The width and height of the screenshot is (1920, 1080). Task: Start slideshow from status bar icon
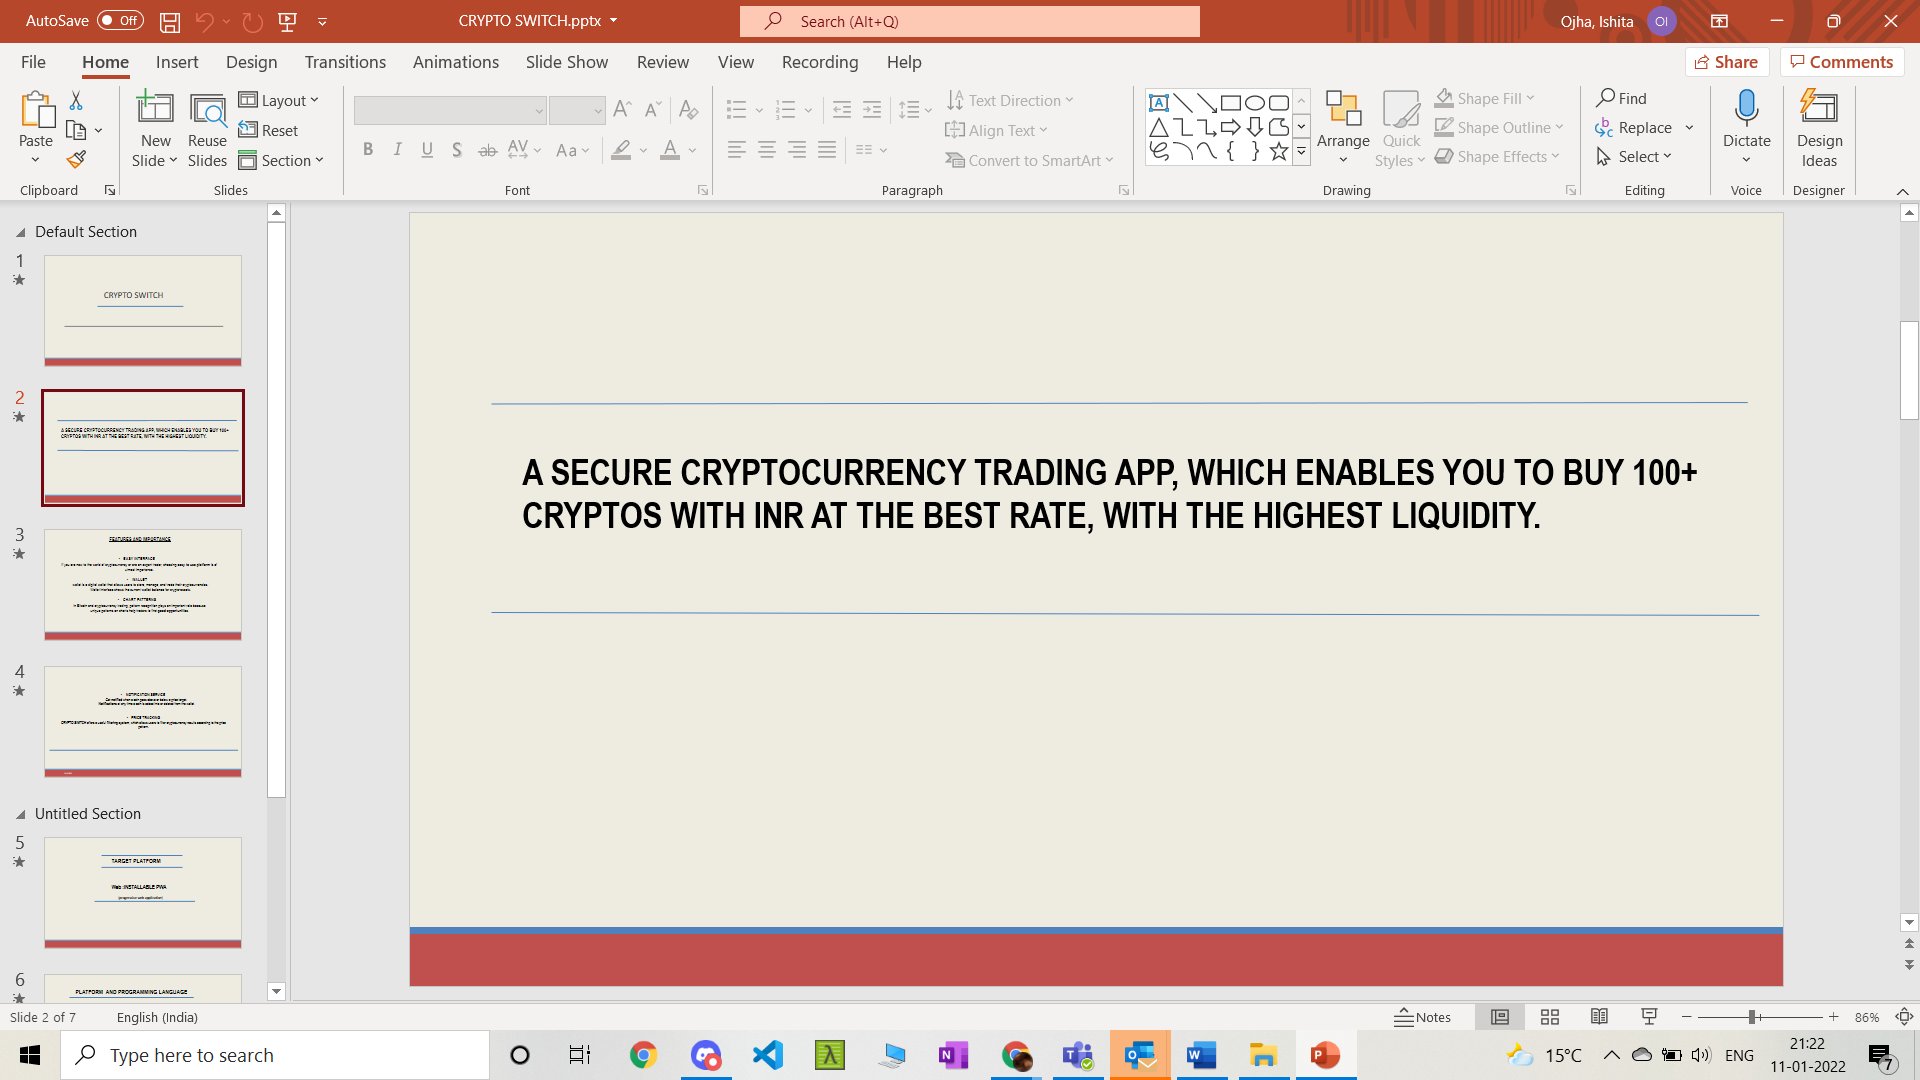tap(1649, 1017)
